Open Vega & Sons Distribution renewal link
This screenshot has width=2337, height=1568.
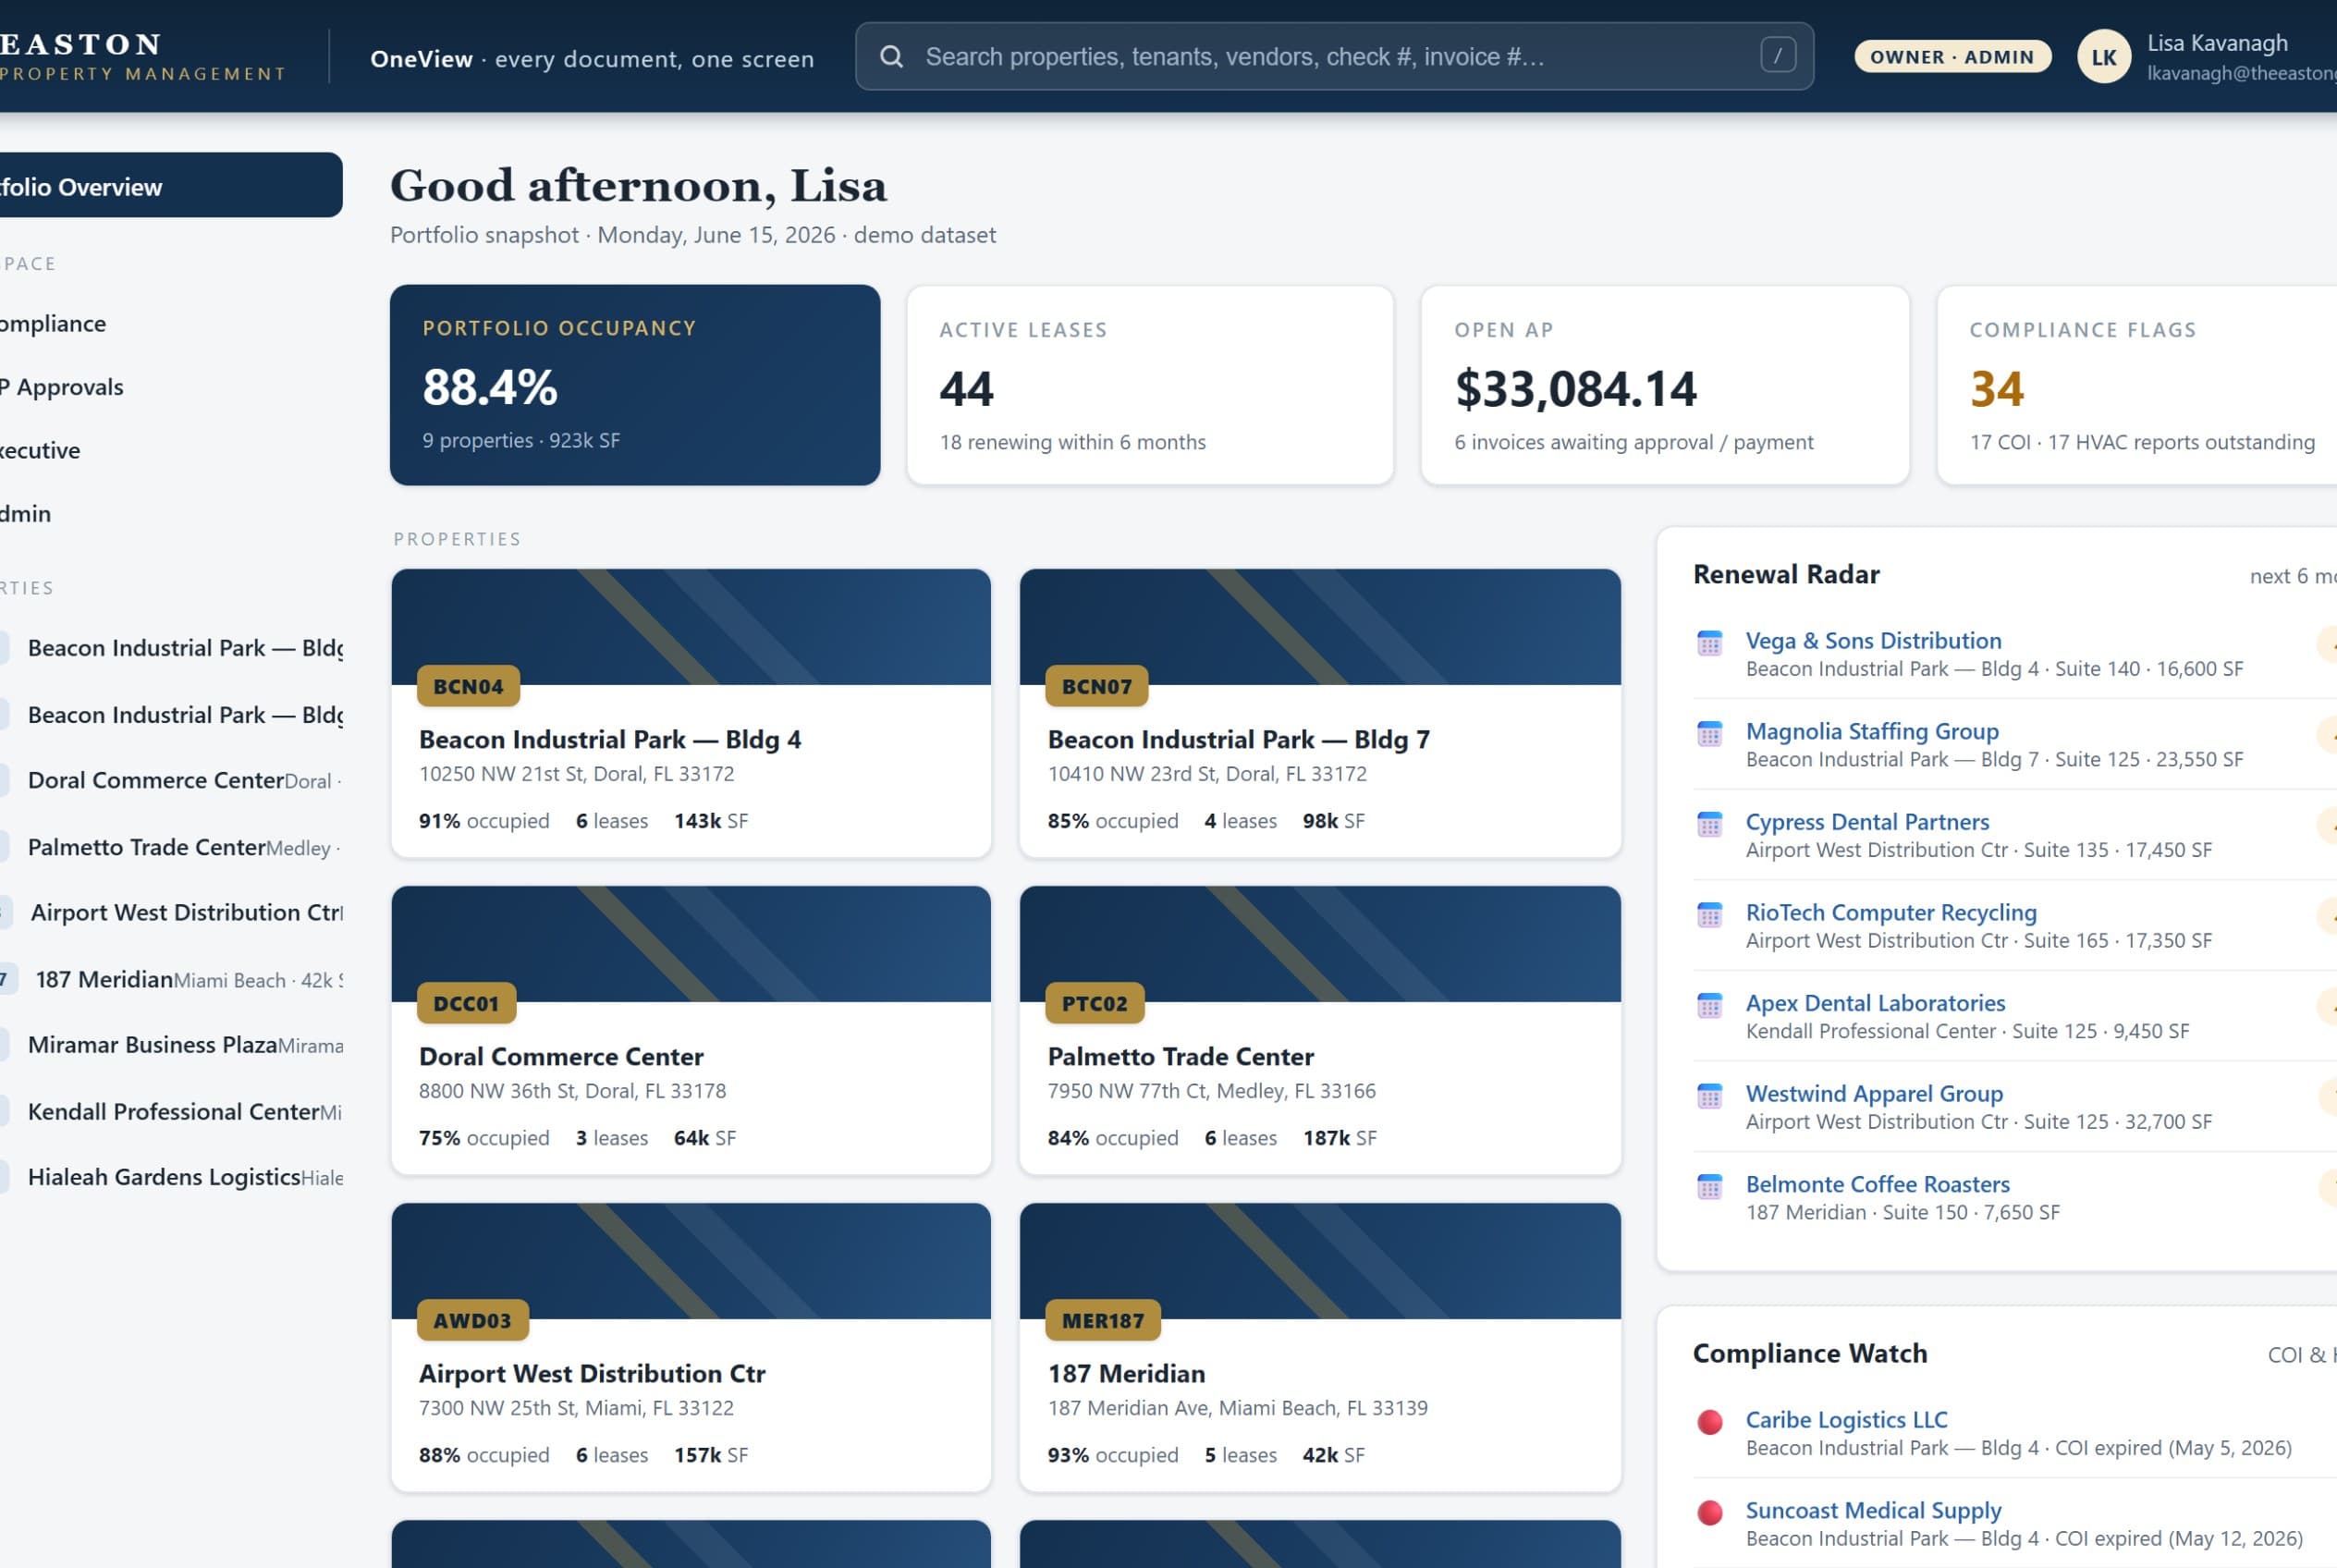point(1873,640)
